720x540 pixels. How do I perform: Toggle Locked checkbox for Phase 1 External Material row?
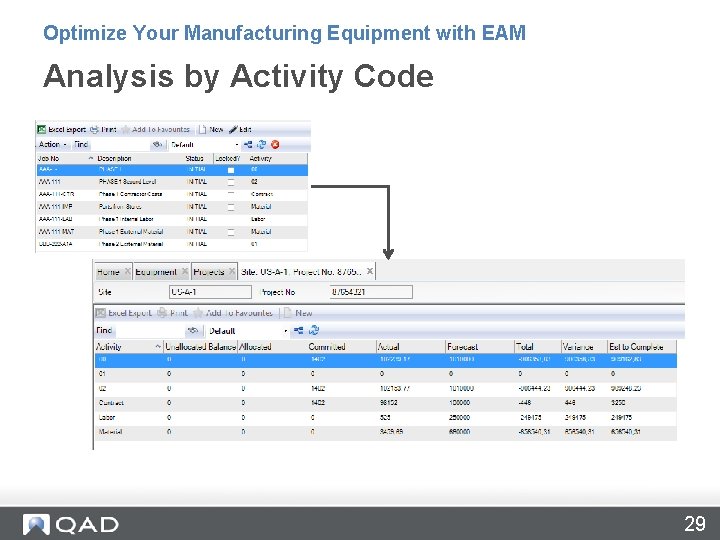(231, 232)
